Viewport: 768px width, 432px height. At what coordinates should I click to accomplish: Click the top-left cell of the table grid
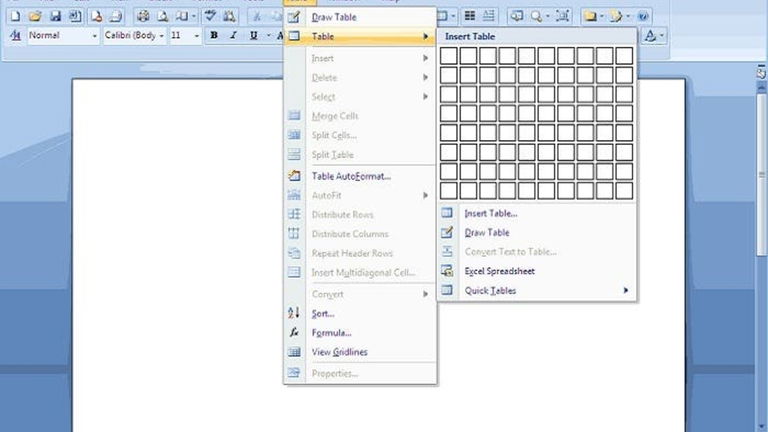(x=449, y=56)
